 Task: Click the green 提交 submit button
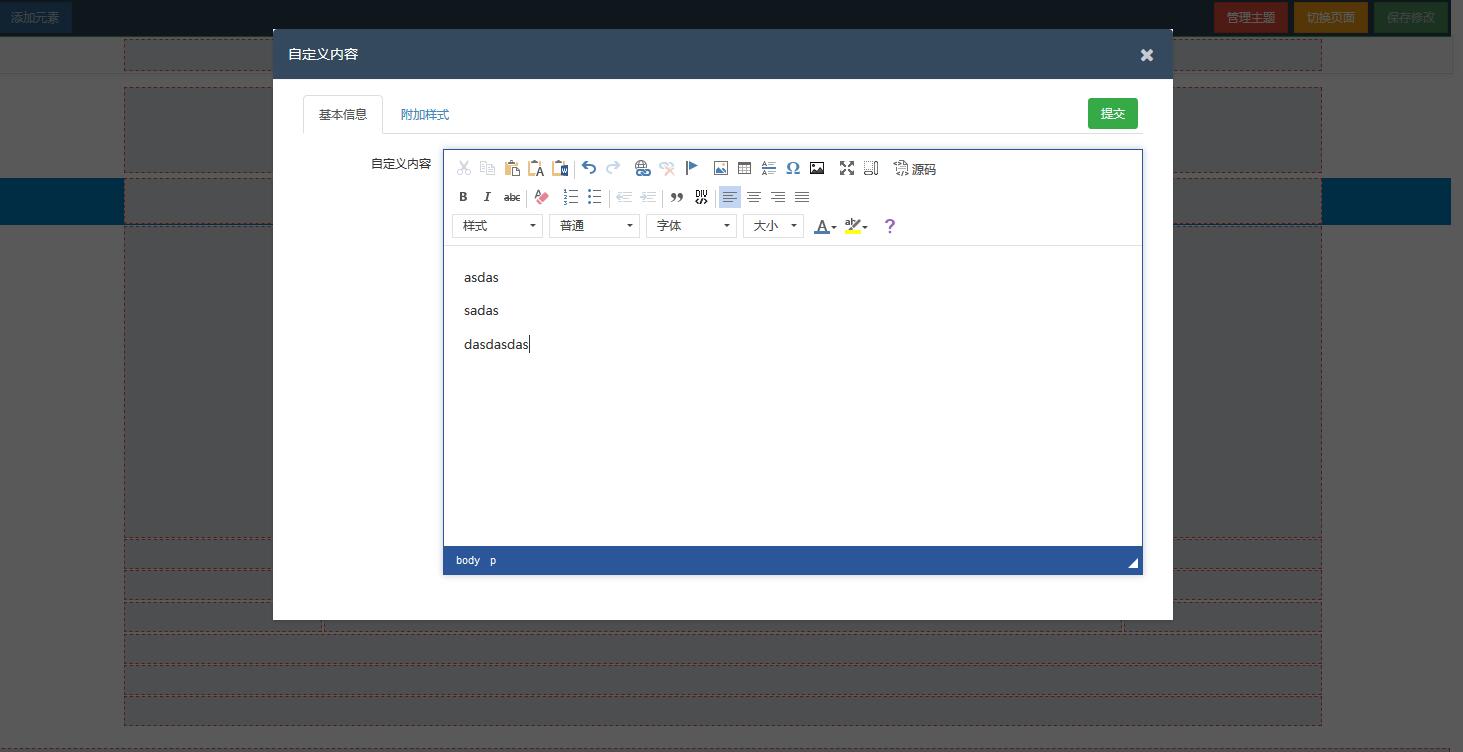[1113, 113]
